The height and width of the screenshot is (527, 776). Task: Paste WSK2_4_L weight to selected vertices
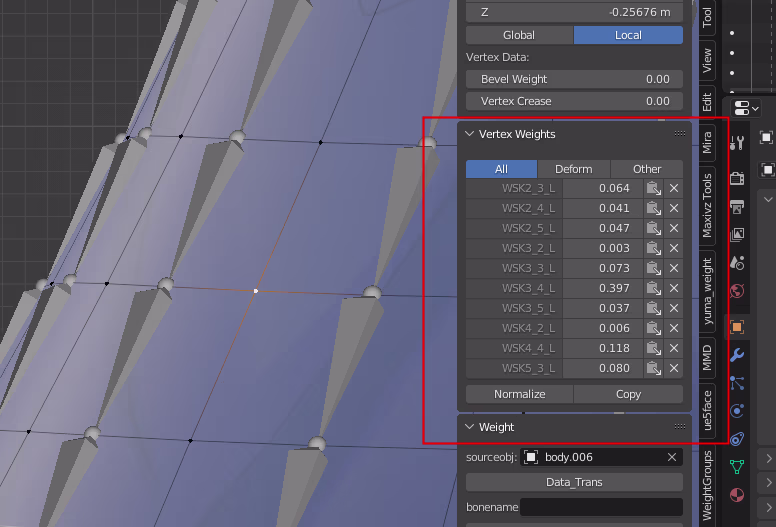[653, 208]
